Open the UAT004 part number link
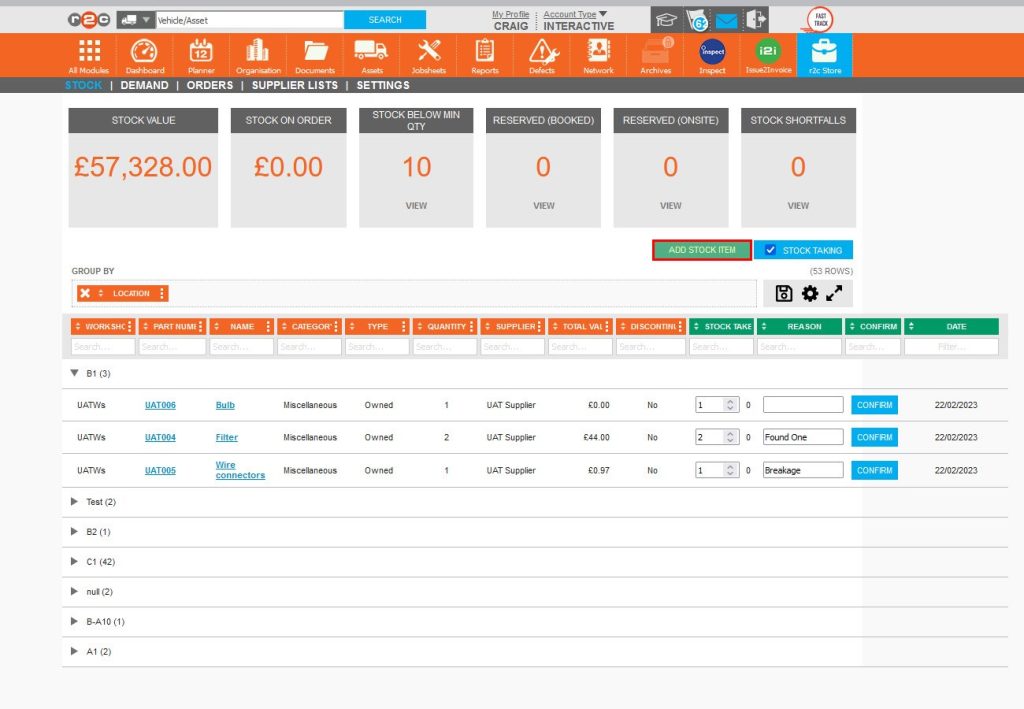Viewport: 1024px width, 709px height. tap(159, 437)
